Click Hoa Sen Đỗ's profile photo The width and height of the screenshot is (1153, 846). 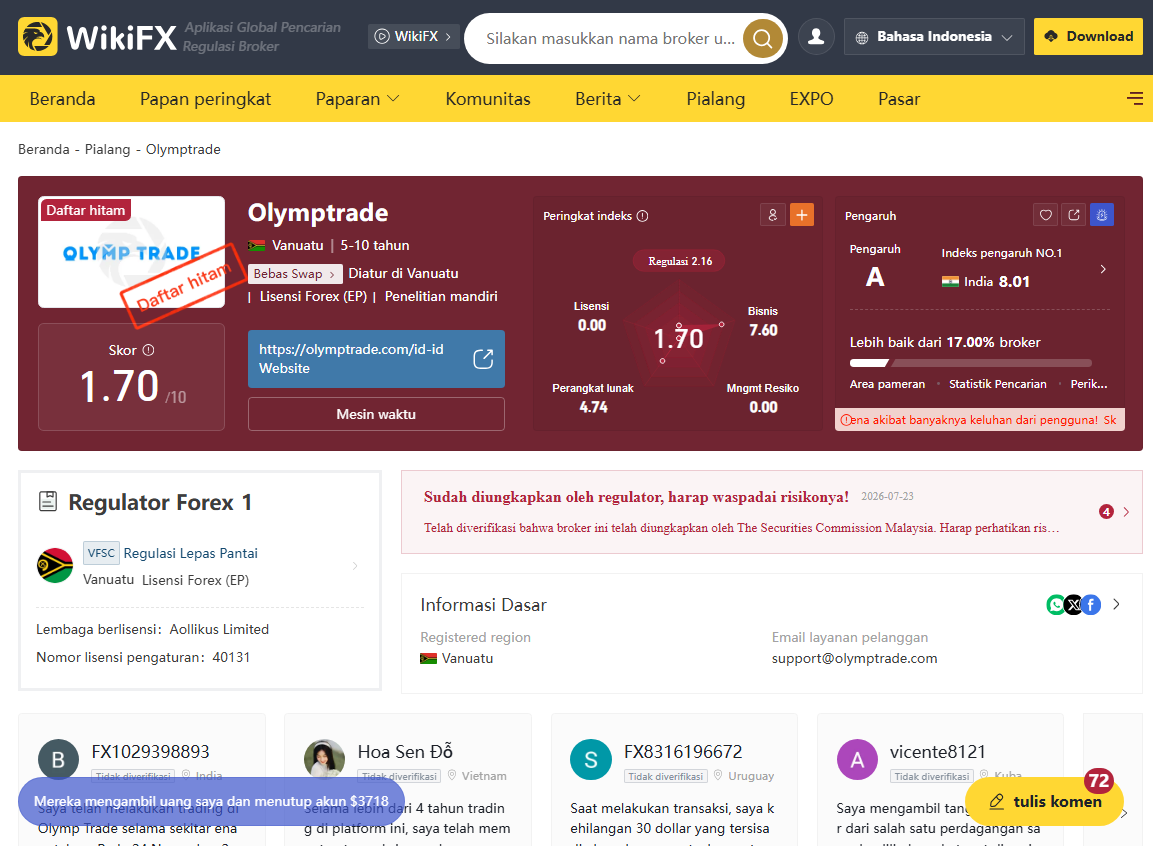click(x=324, y=760)
